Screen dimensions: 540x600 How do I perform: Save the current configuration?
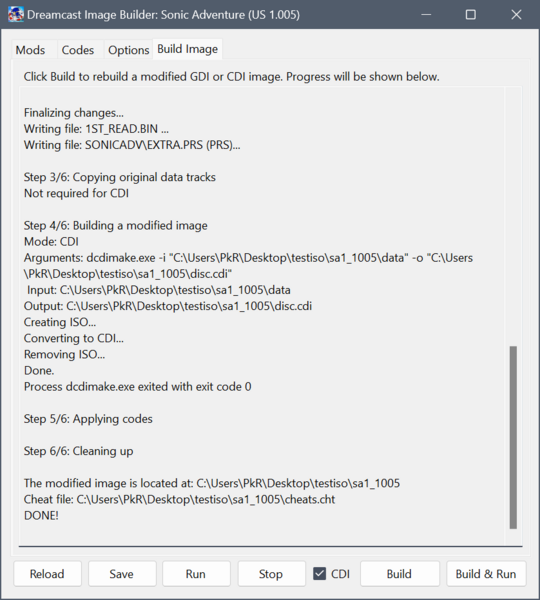[121, 574]
